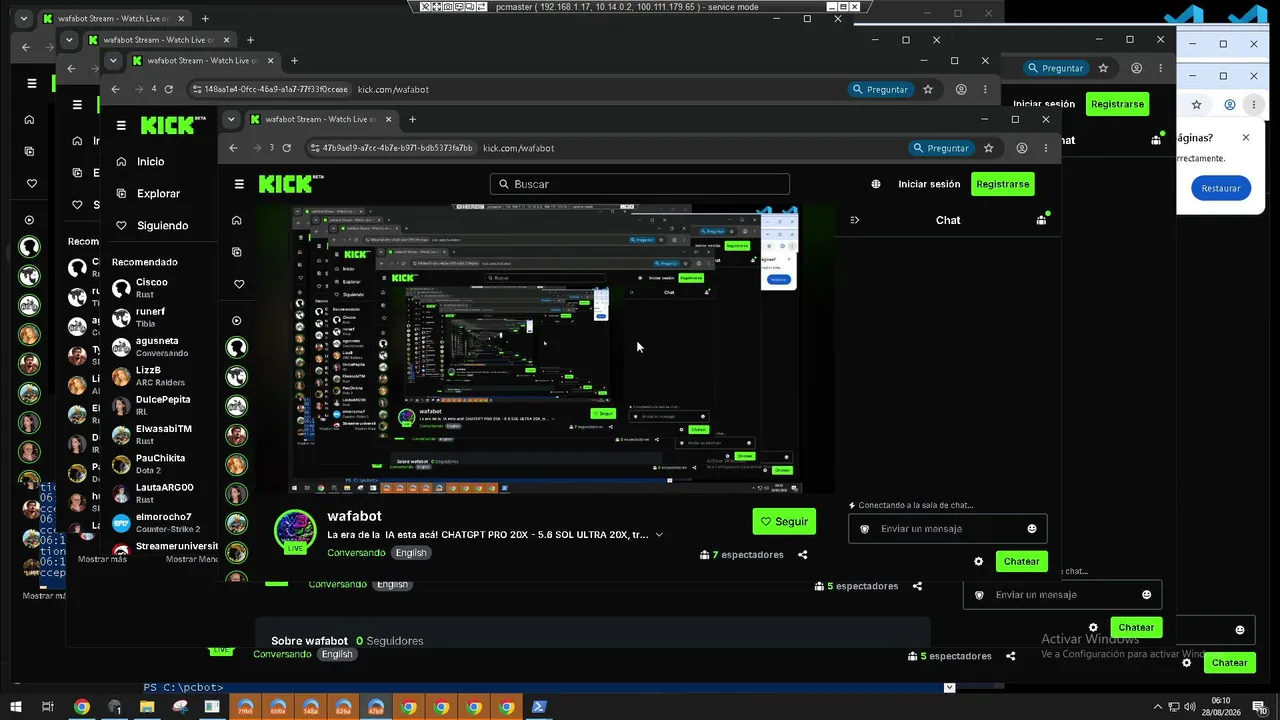Viewport: 1280px width, 720px height.
Task: Reload the page at address 47b9ae19
Action: (x=287, y=148)
